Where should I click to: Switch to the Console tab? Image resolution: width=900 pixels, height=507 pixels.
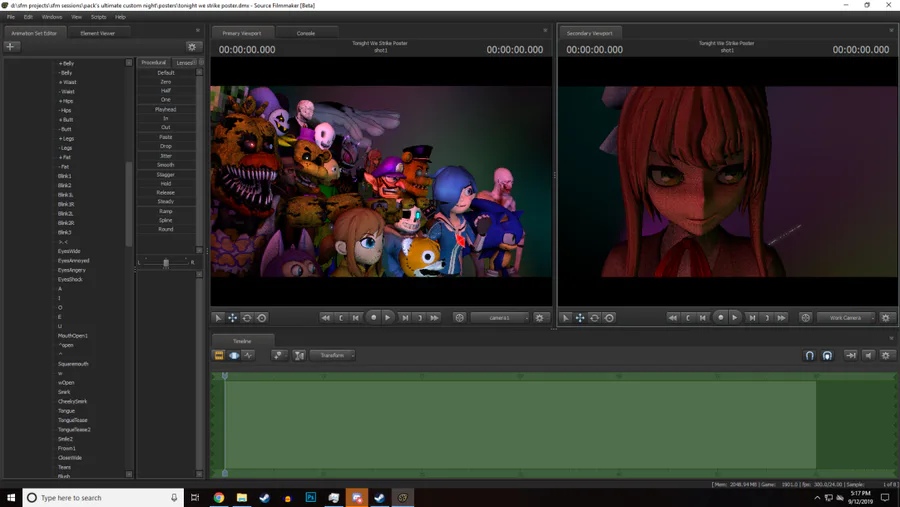306,33
